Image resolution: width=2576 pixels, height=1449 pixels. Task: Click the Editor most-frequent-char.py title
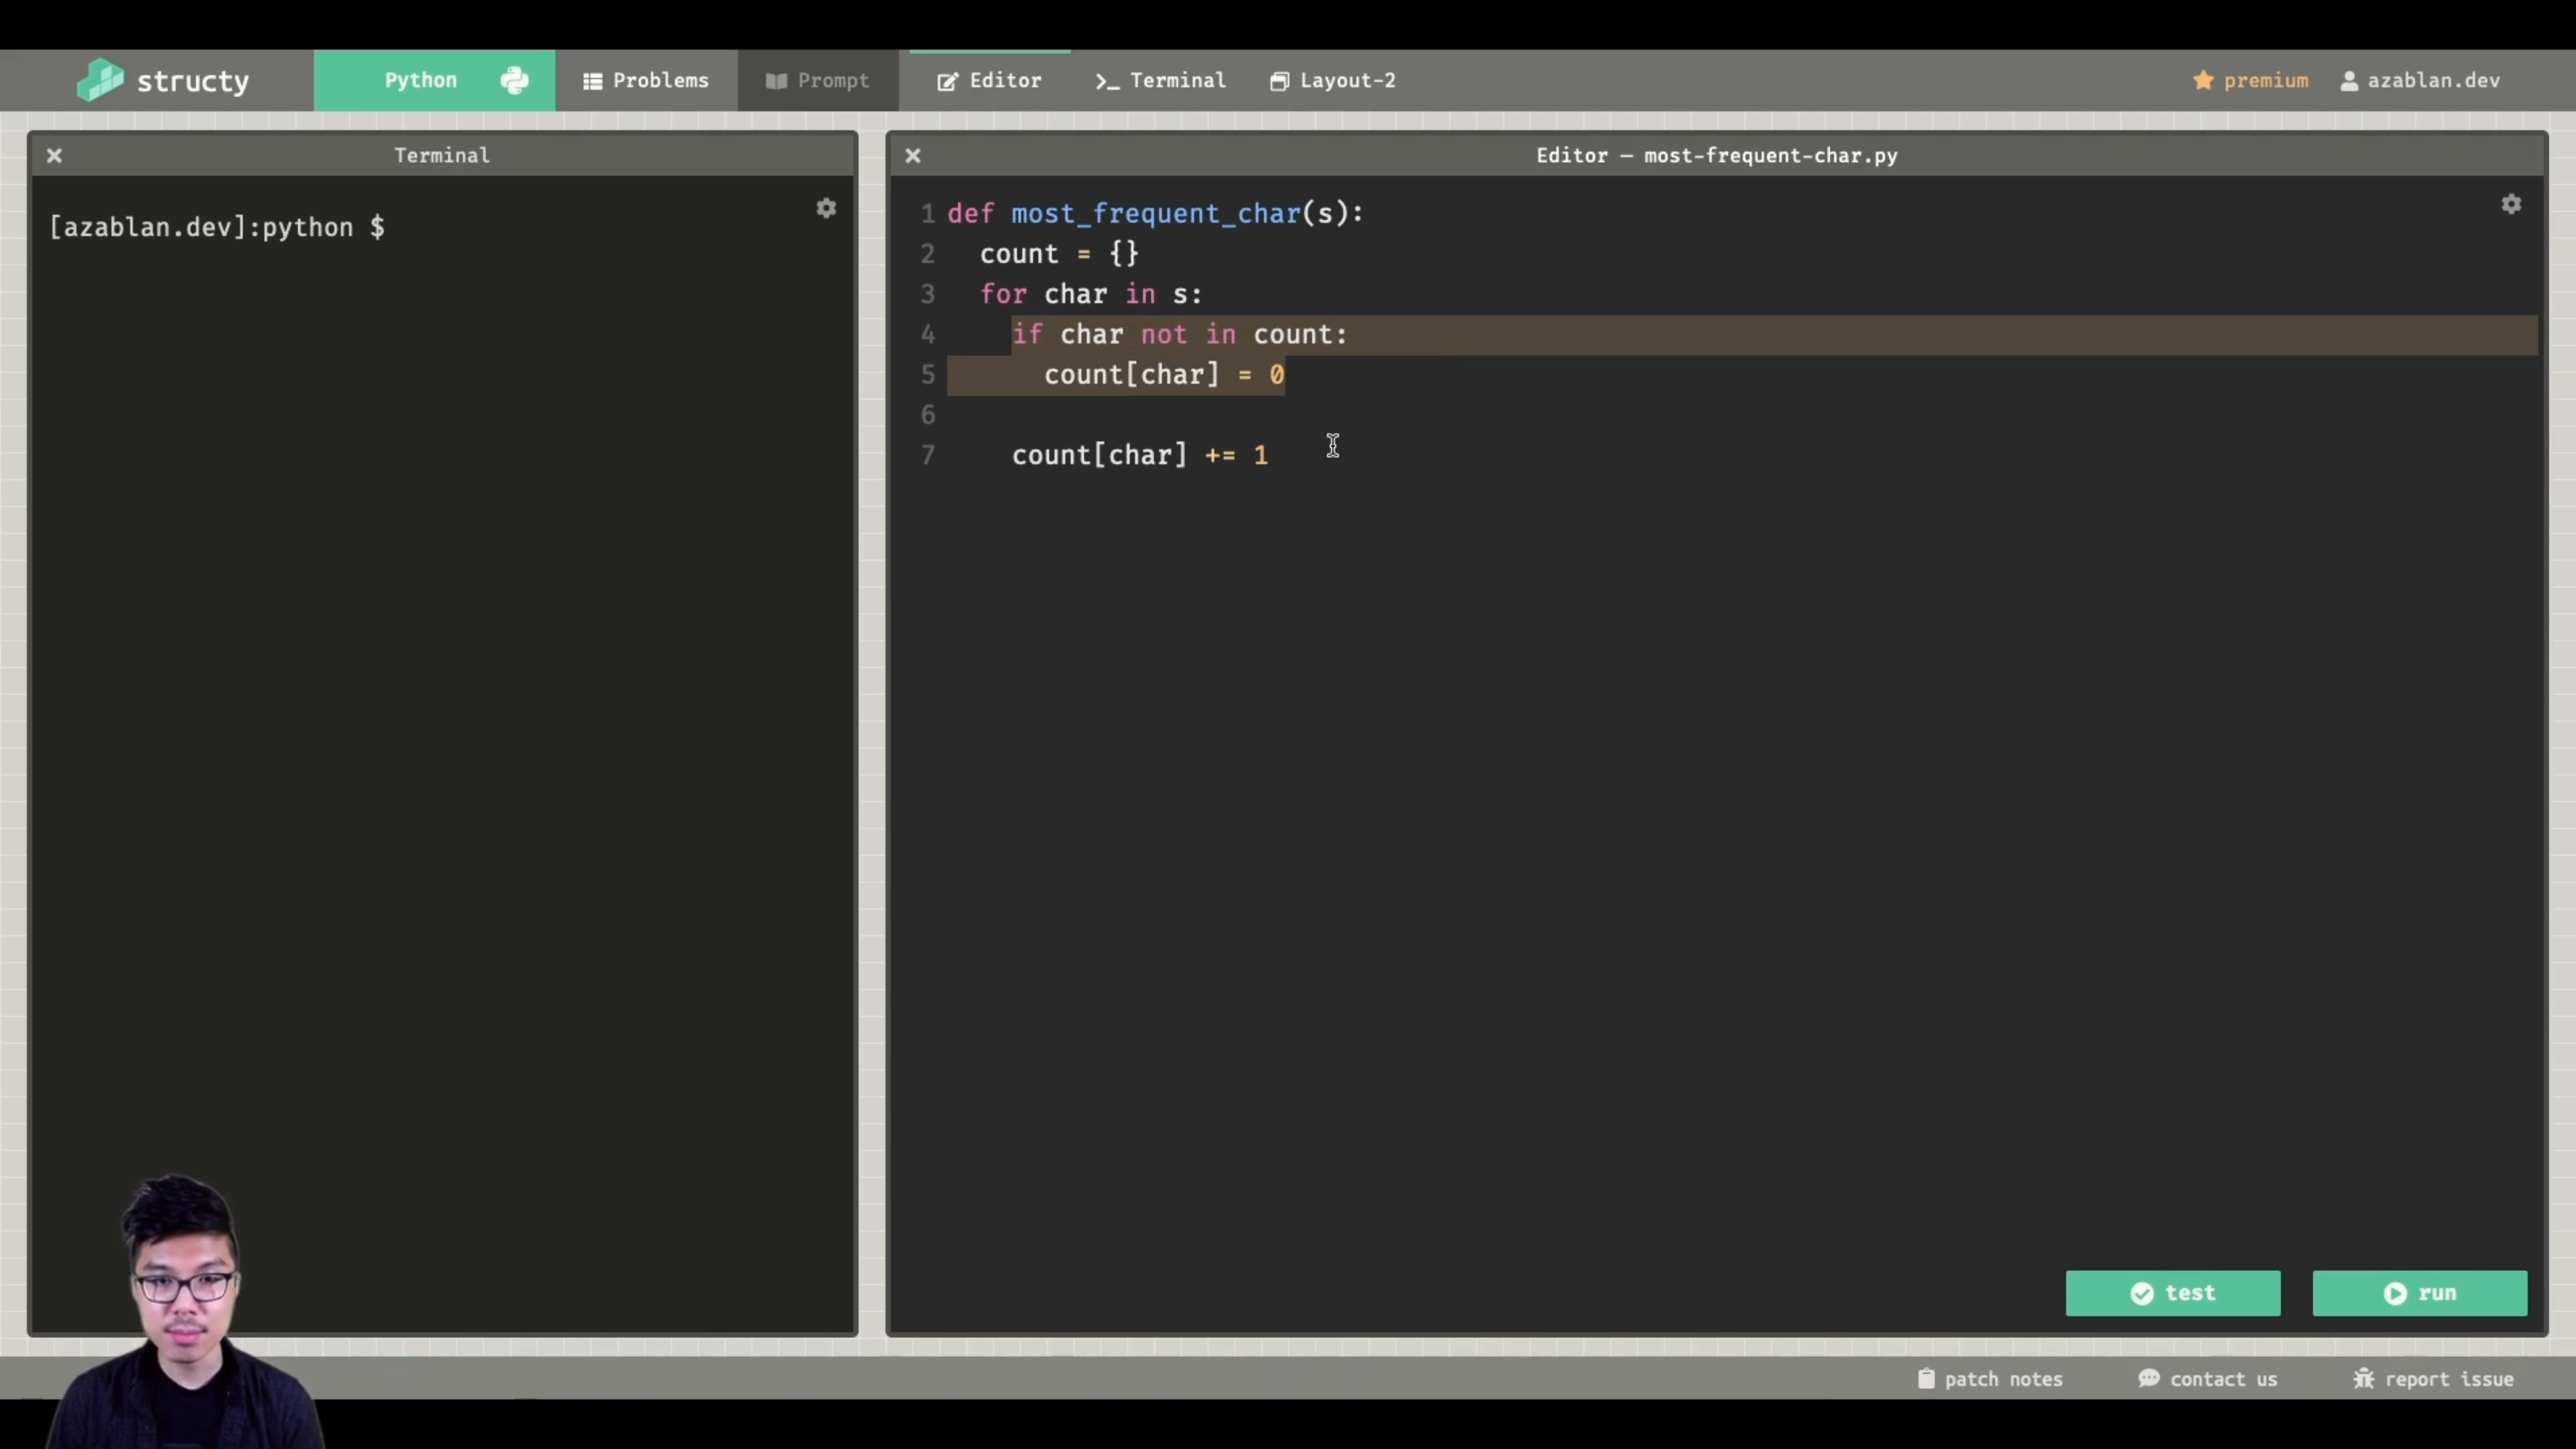coord(1717,155)
